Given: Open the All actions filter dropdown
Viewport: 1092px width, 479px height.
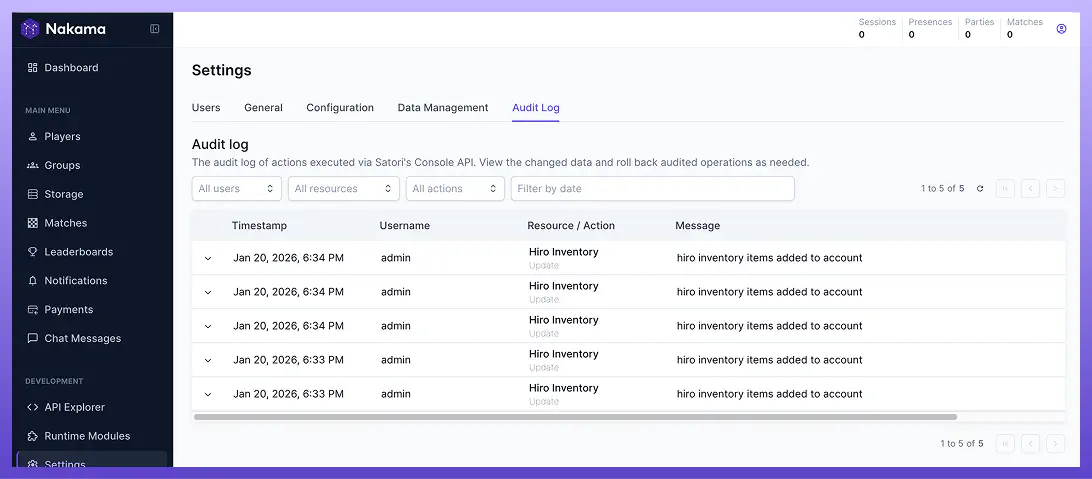Looking at the screenshot, I should point(455,189).
